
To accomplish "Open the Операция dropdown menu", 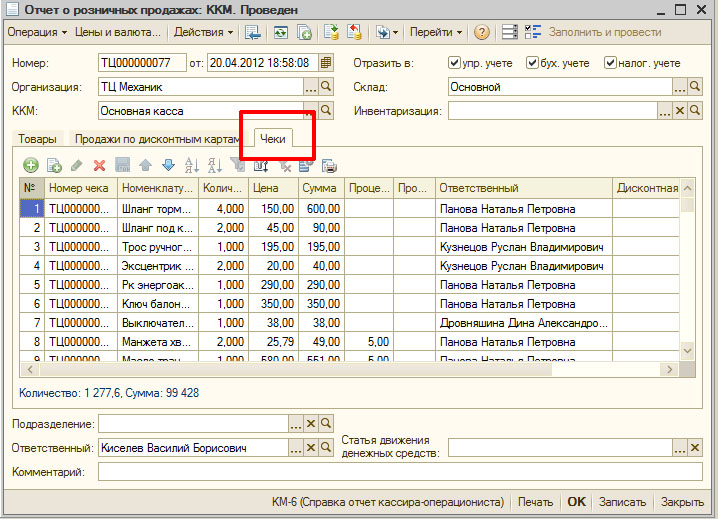I will tap(37, 32).
